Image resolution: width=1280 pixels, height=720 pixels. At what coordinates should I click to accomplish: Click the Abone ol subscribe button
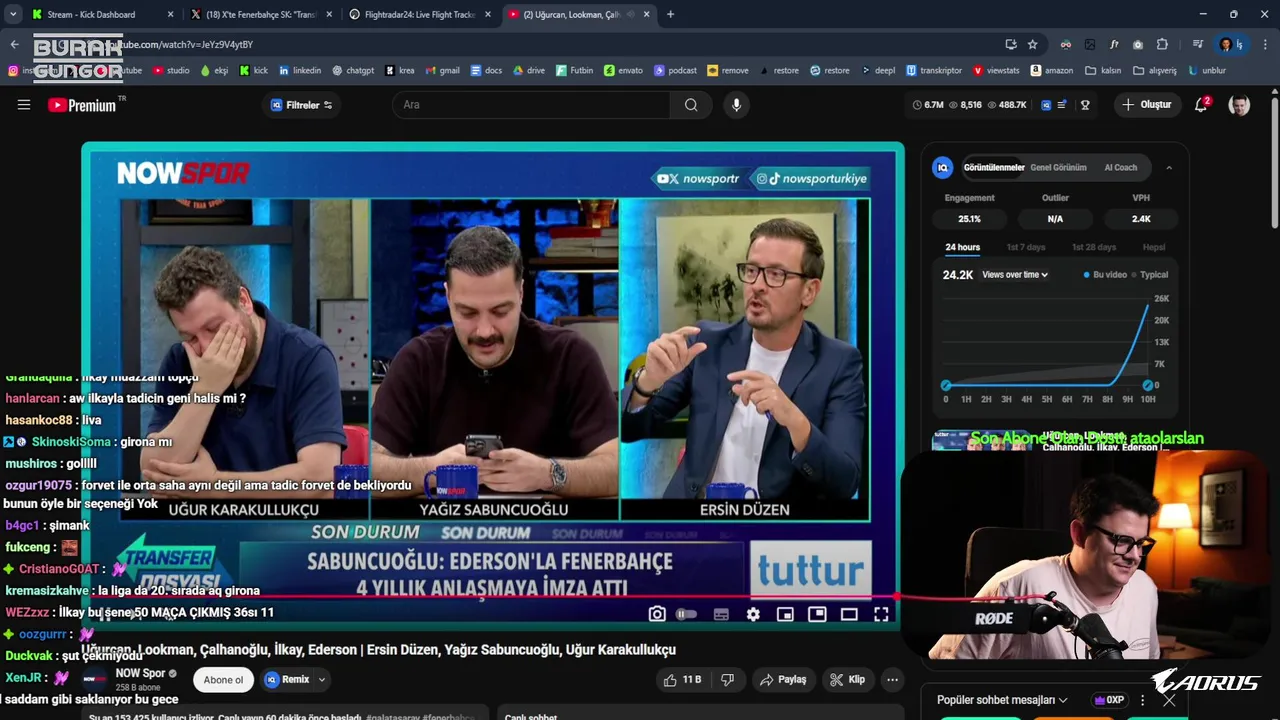(223, 680)
